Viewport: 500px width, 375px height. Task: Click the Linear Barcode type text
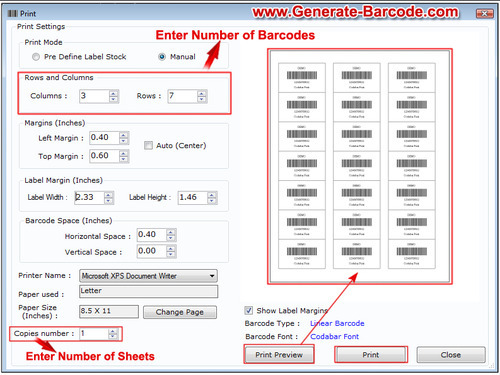coord(337,323)
